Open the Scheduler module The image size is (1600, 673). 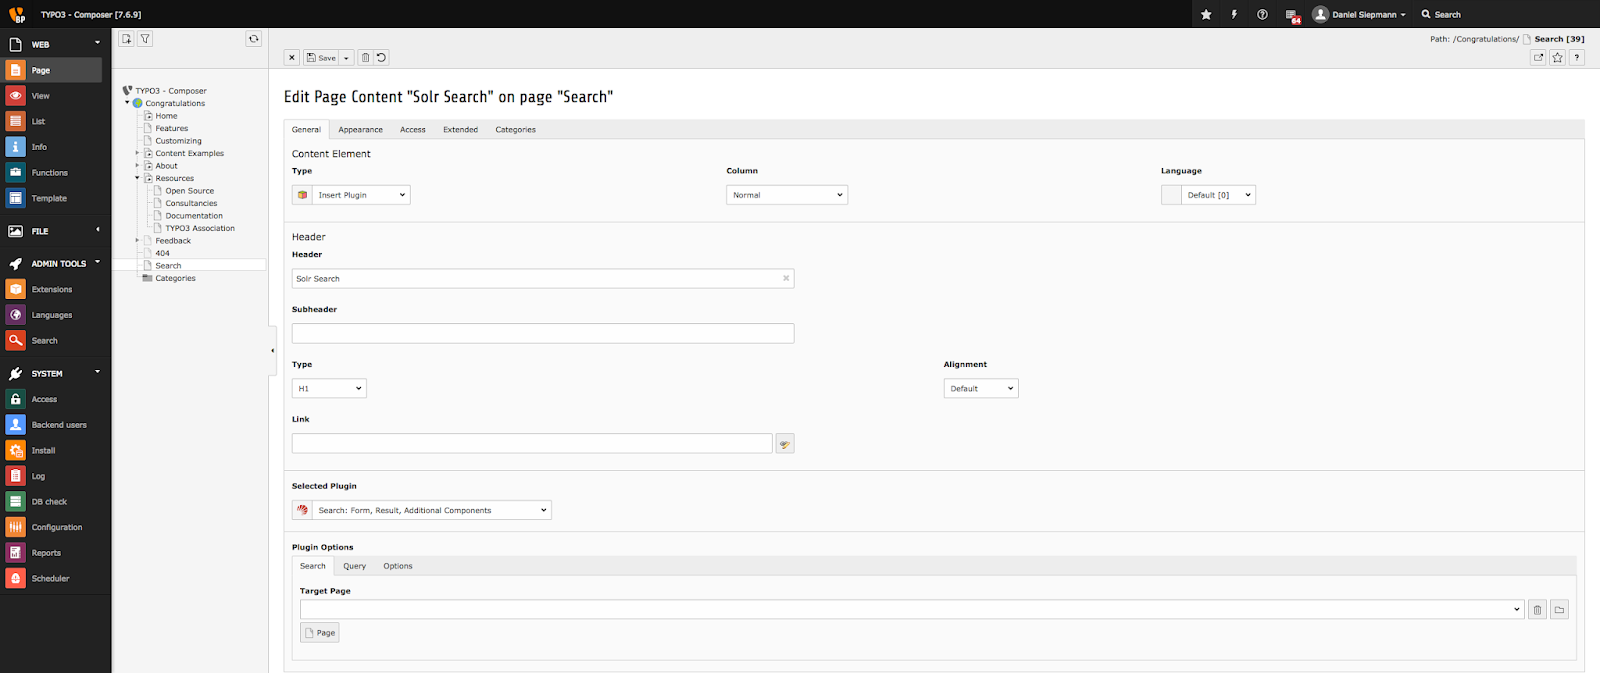(51, 579)
